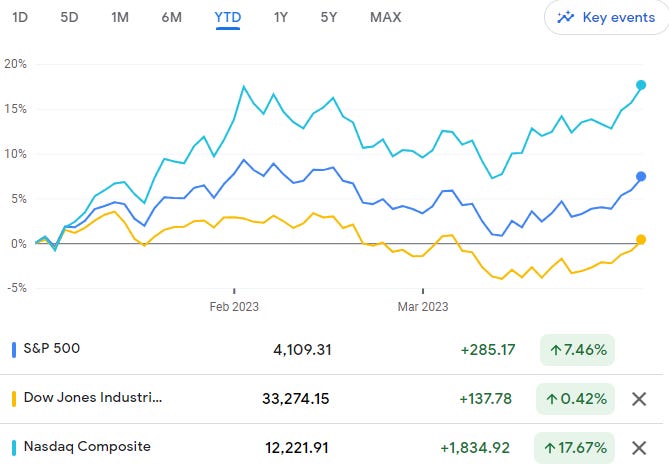The width and height of the screenshot is (669, 470).
Task: Click the Nasdaq teal color marker
Action: click(14, 448)
